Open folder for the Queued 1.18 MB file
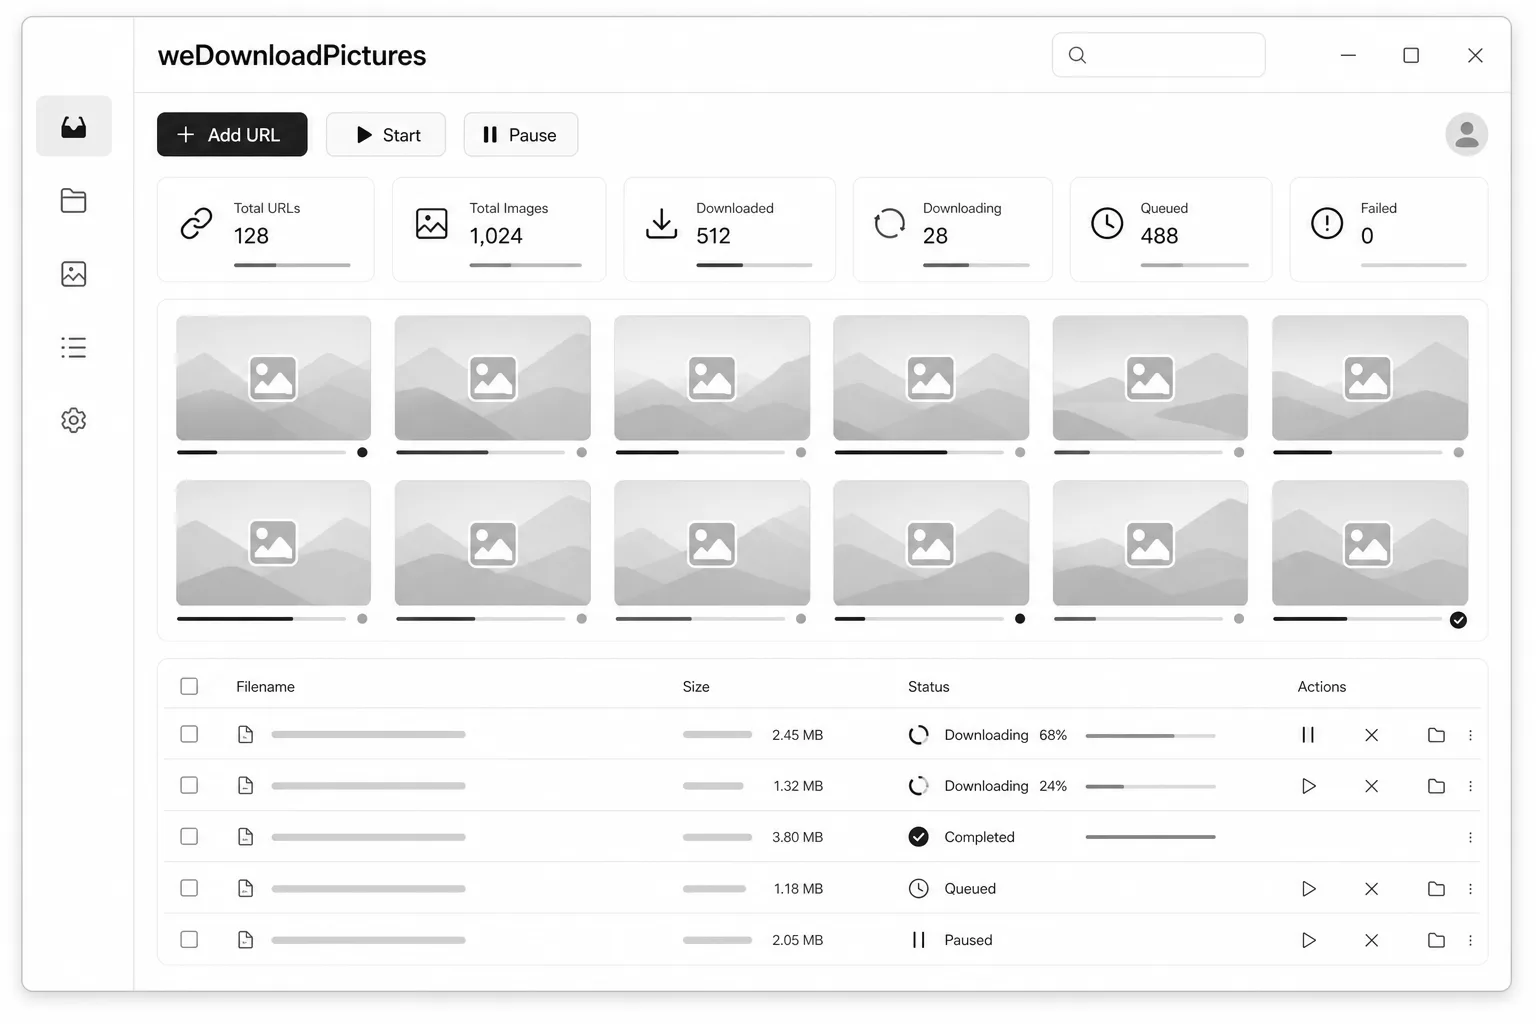The width and height of the screenshot is (1536, 1024). pos(1436,889)
